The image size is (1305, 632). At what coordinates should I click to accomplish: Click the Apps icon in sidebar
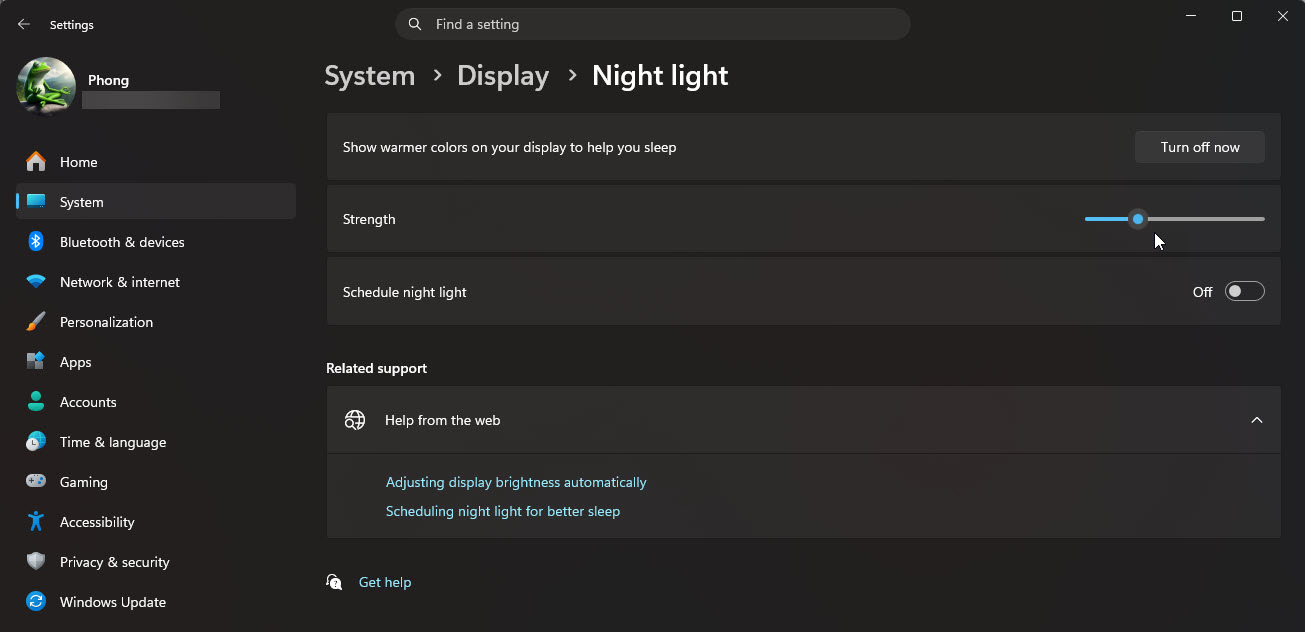tap(36, 362)
